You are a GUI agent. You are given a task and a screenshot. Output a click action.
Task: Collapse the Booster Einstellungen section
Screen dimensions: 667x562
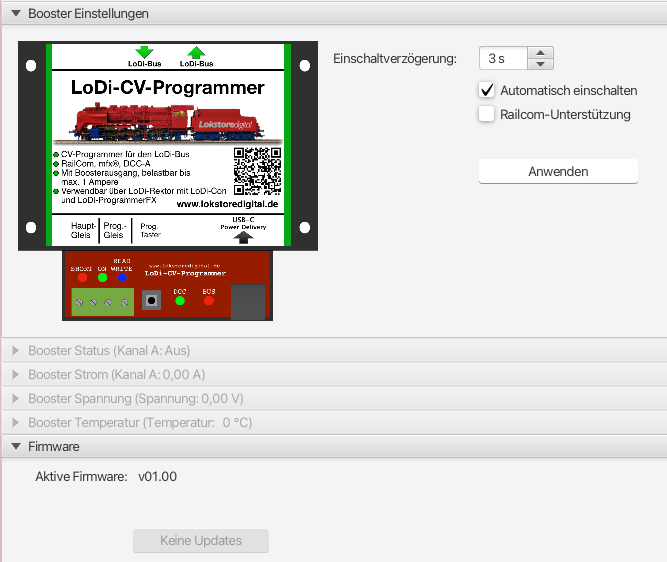tap(16, 14)
